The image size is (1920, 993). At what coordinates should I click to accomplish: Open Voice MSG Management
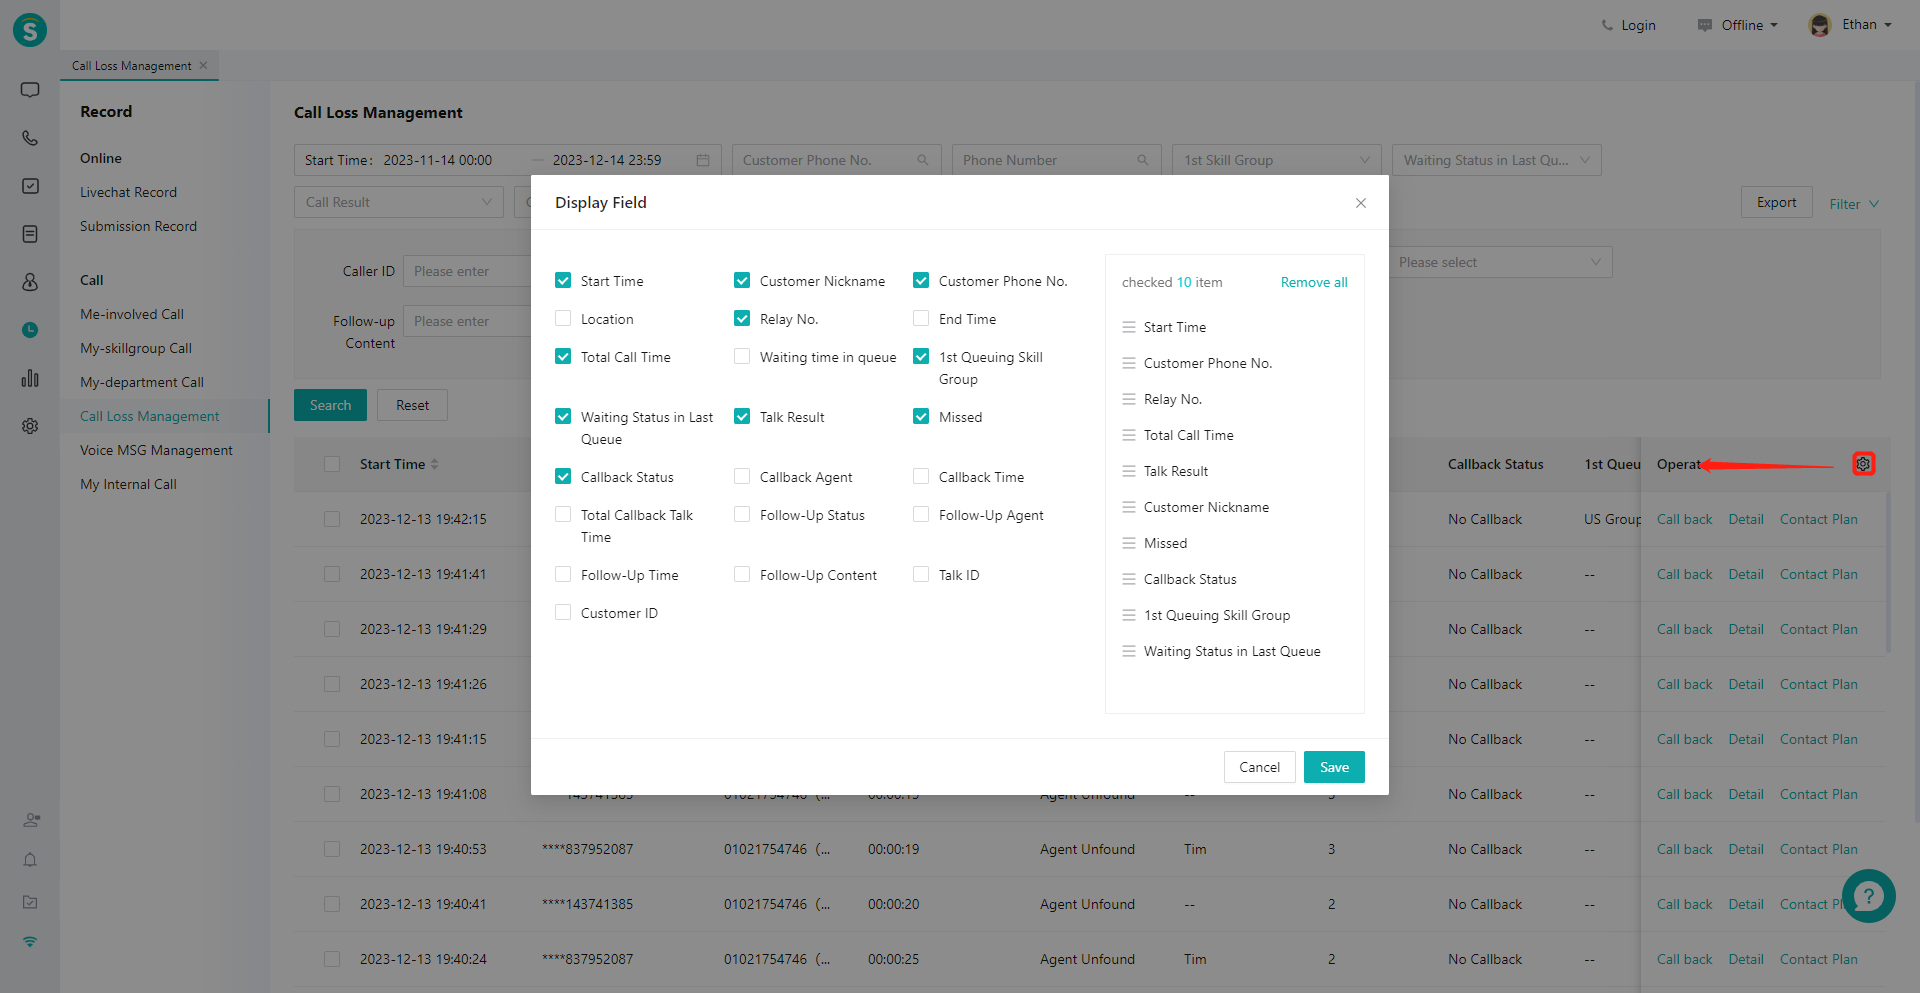click(156, 450)
